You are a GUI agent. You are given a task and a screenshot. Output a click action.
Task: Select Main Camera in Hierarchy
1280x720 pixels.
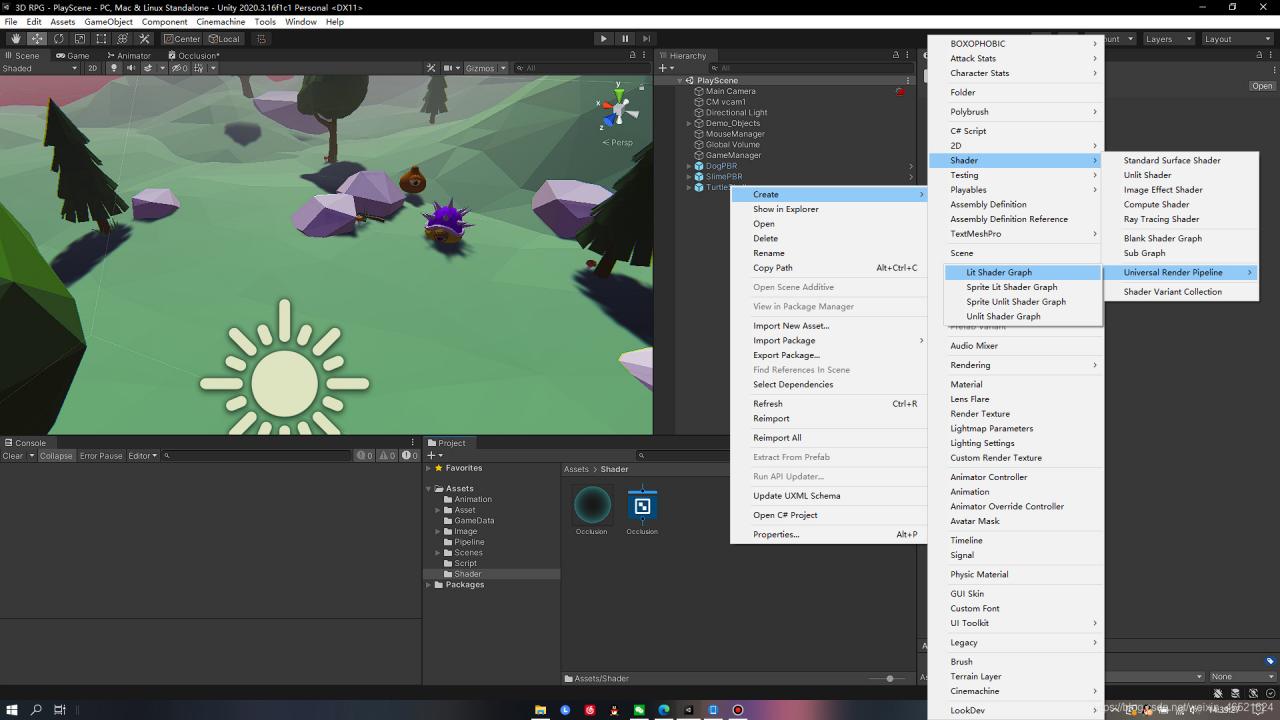coord(731,91)
